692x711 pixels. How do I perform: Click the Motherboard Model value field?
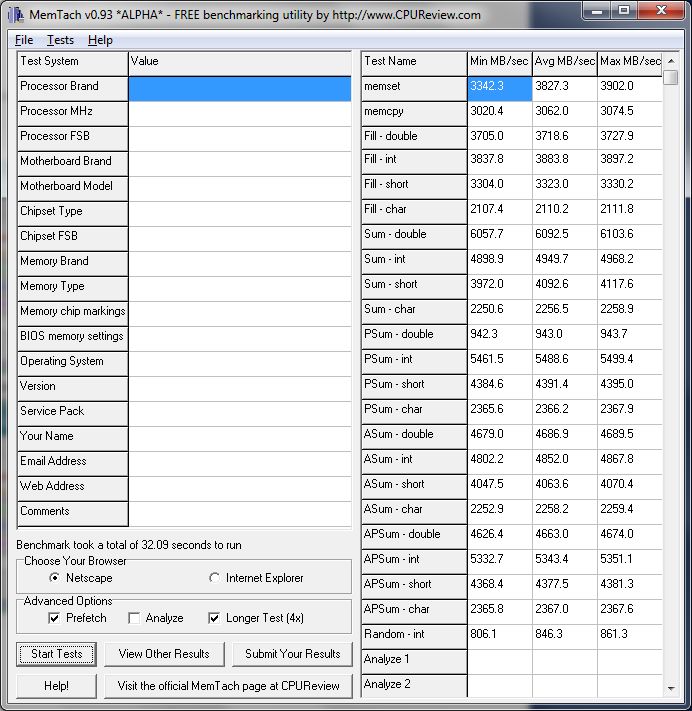(x=240, y=189)
